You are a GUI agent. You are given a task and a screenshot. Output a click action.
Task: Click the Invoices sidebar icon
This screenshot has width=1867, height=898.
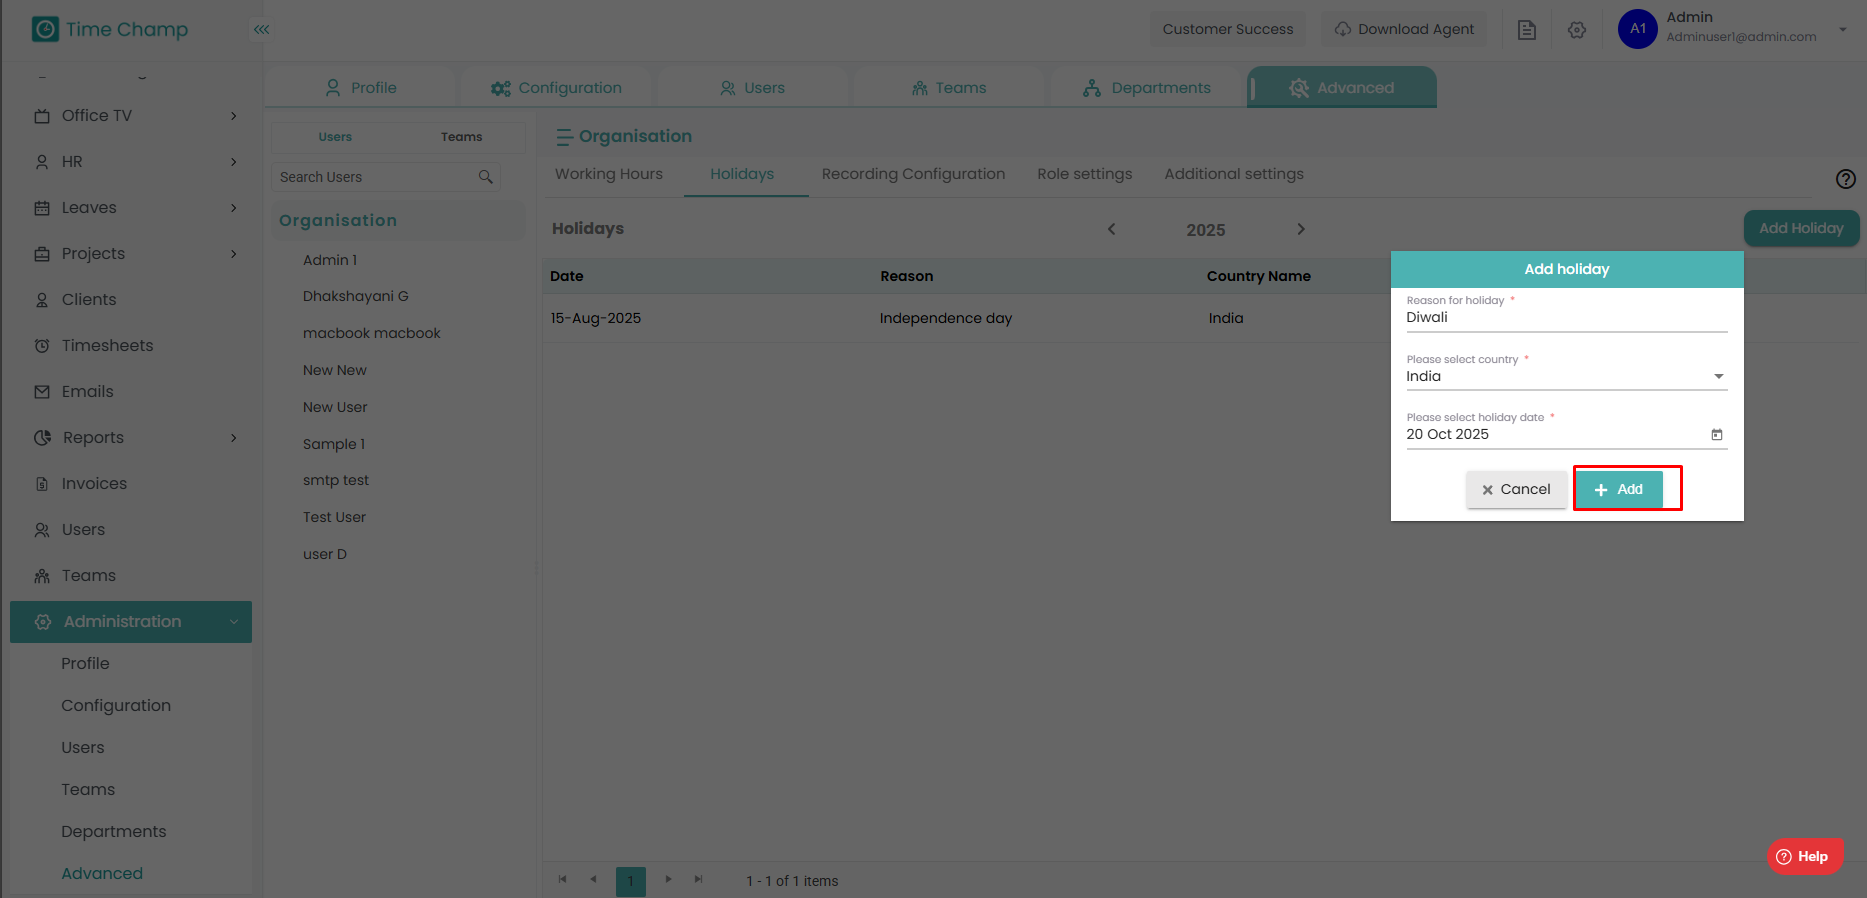tap(42, 484)
